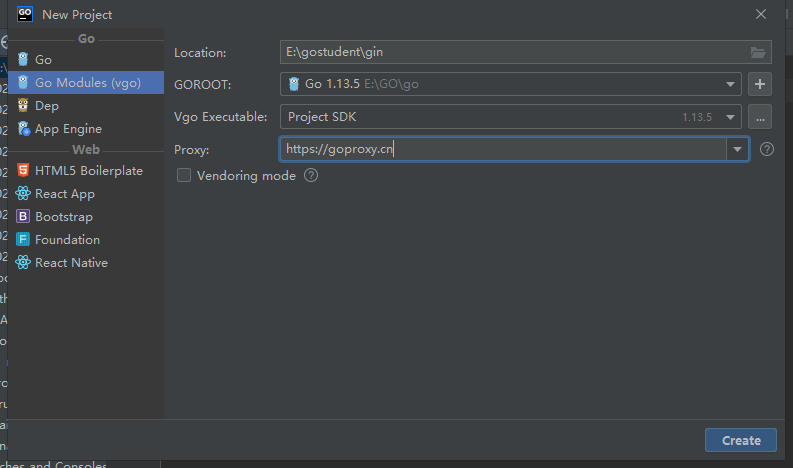
Task: Click the Go Modules gopher icon
Action: 23,82
